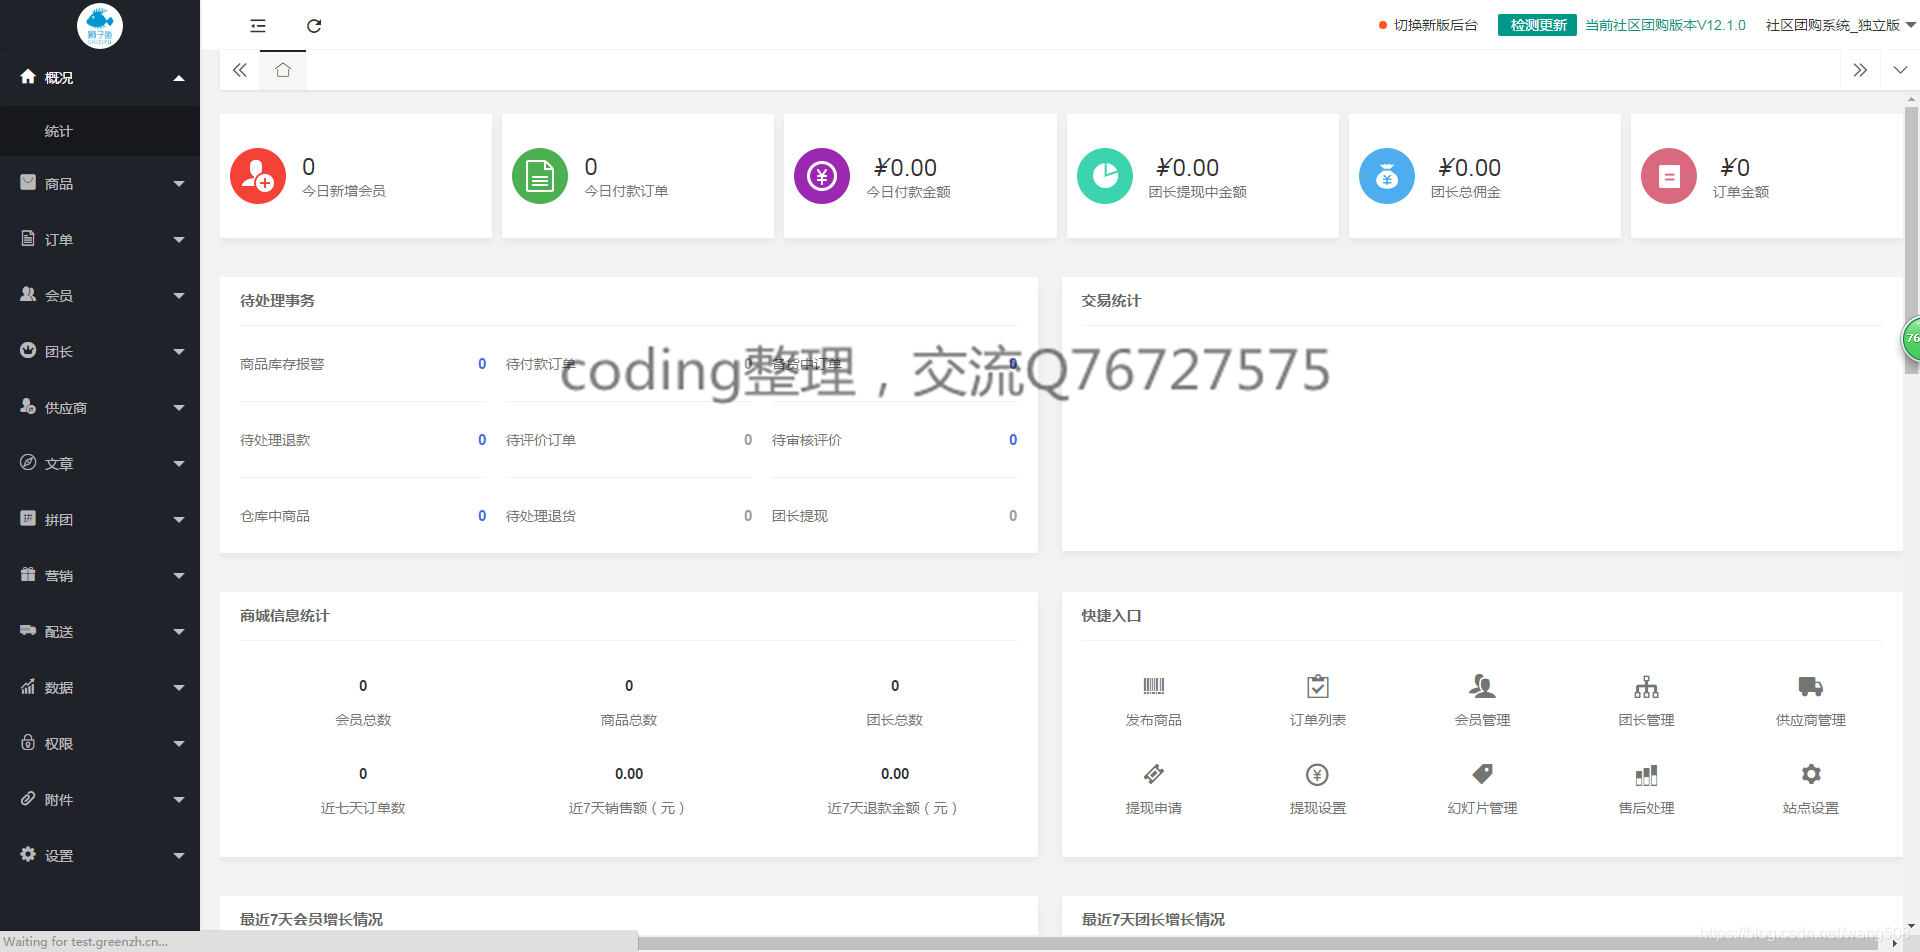
Task: Open 切换新版后台 link
Action: [1436, 24]
